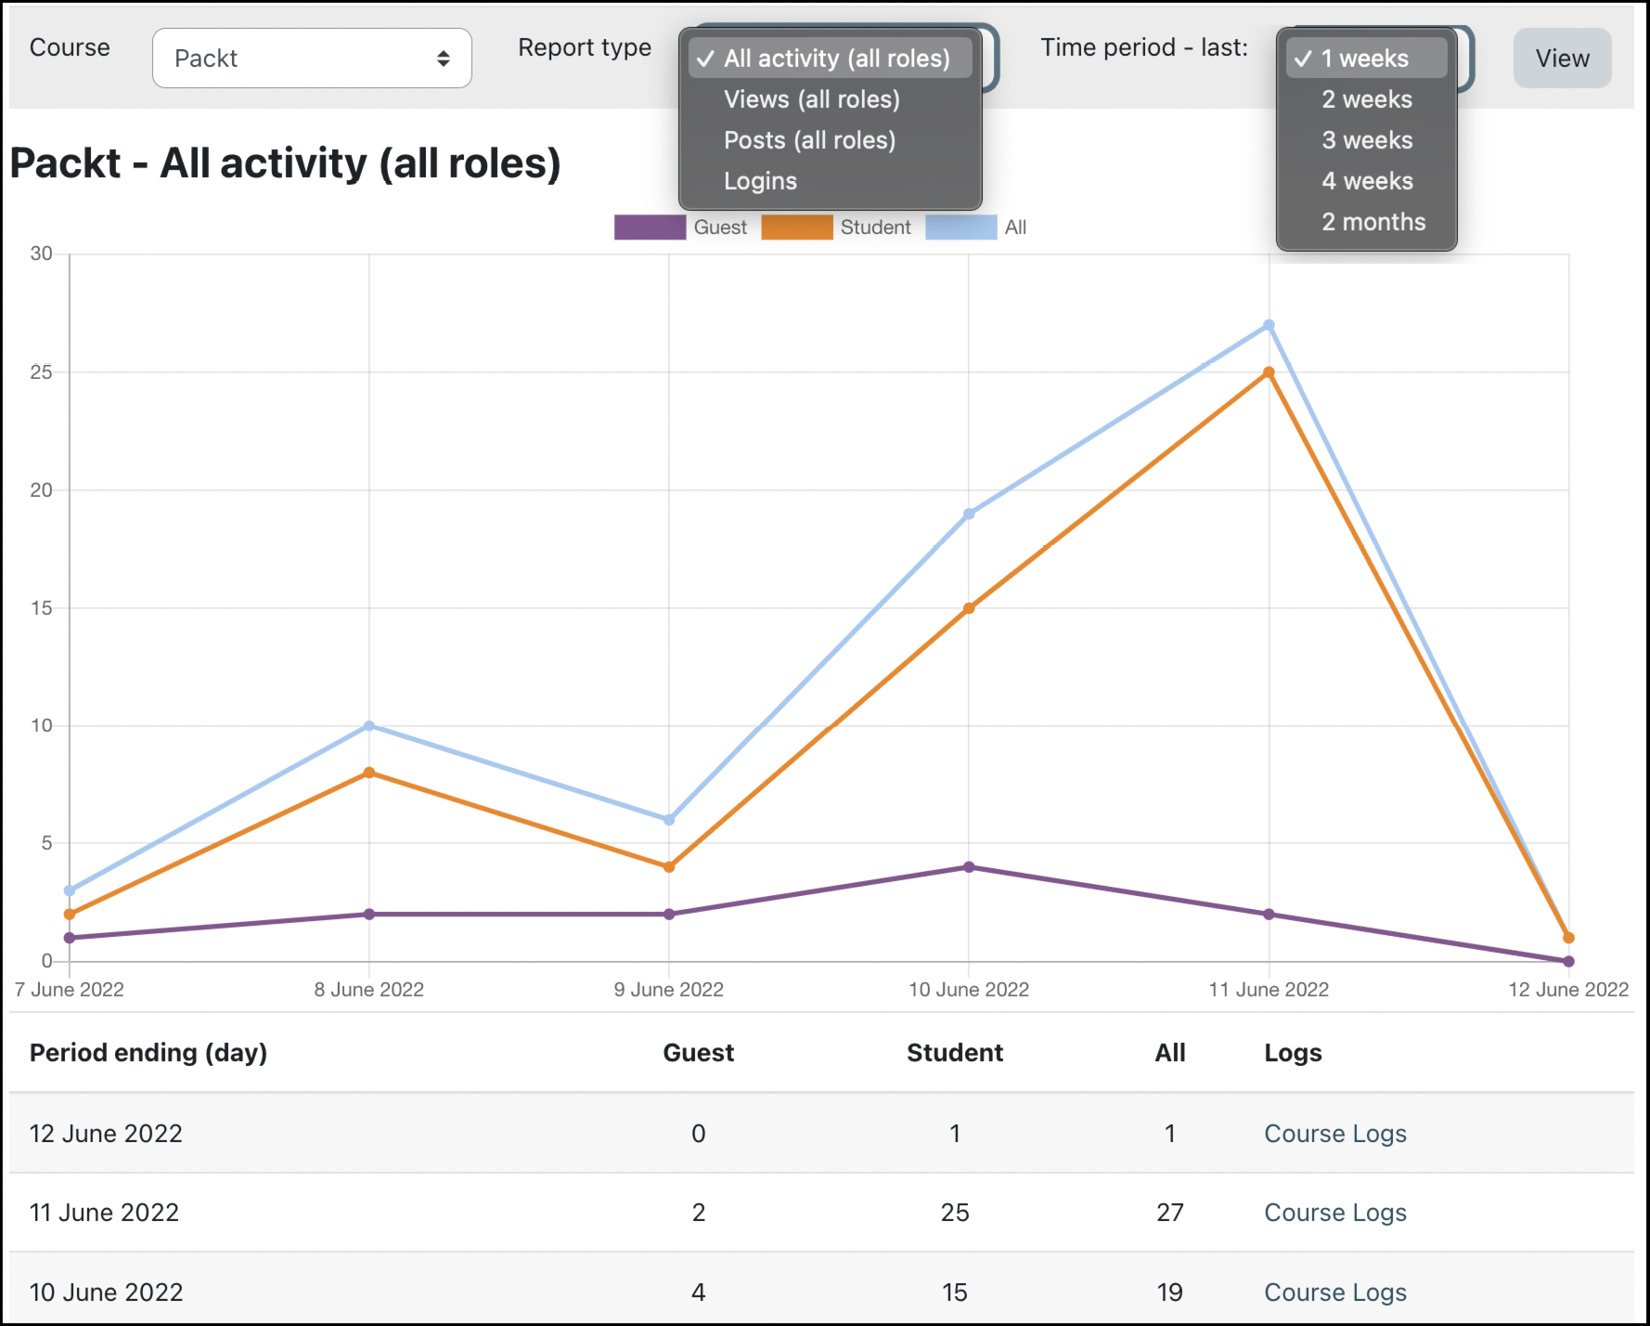Click the Period ending (day) column header
The image size is (1650, 1326).
coord(148,1052)
